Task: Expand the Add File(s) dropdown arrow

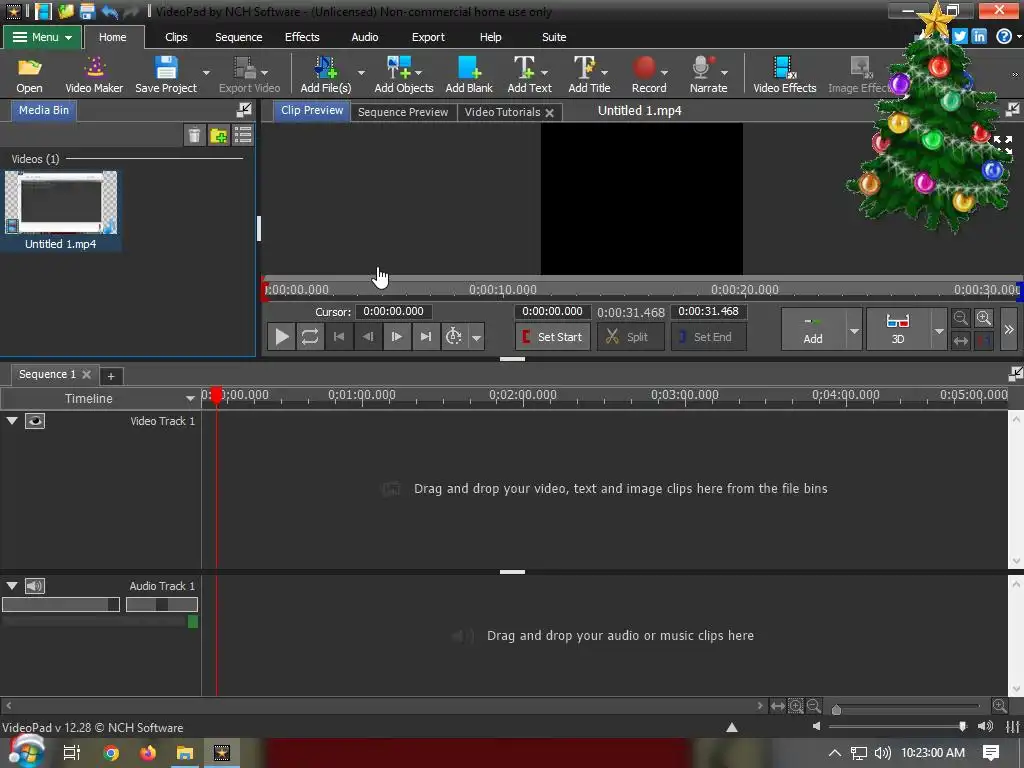Action: (360, 72)
